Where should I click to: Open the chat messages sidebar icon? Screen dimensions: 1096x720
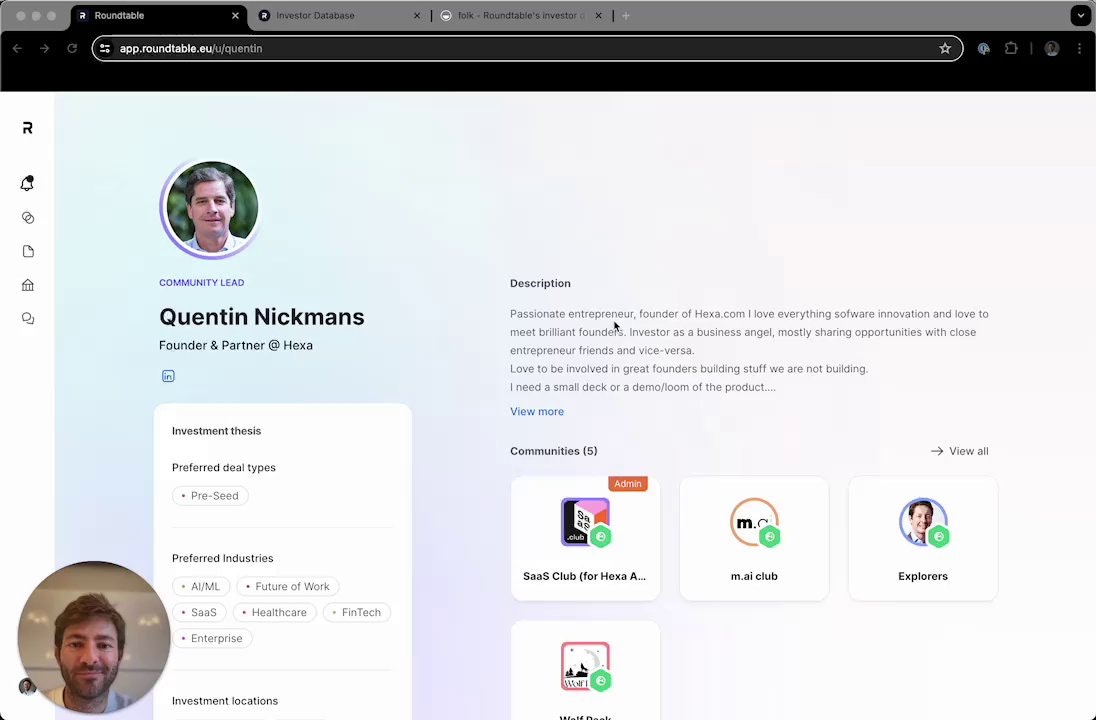pyautogui.click(x=28, y=319)
